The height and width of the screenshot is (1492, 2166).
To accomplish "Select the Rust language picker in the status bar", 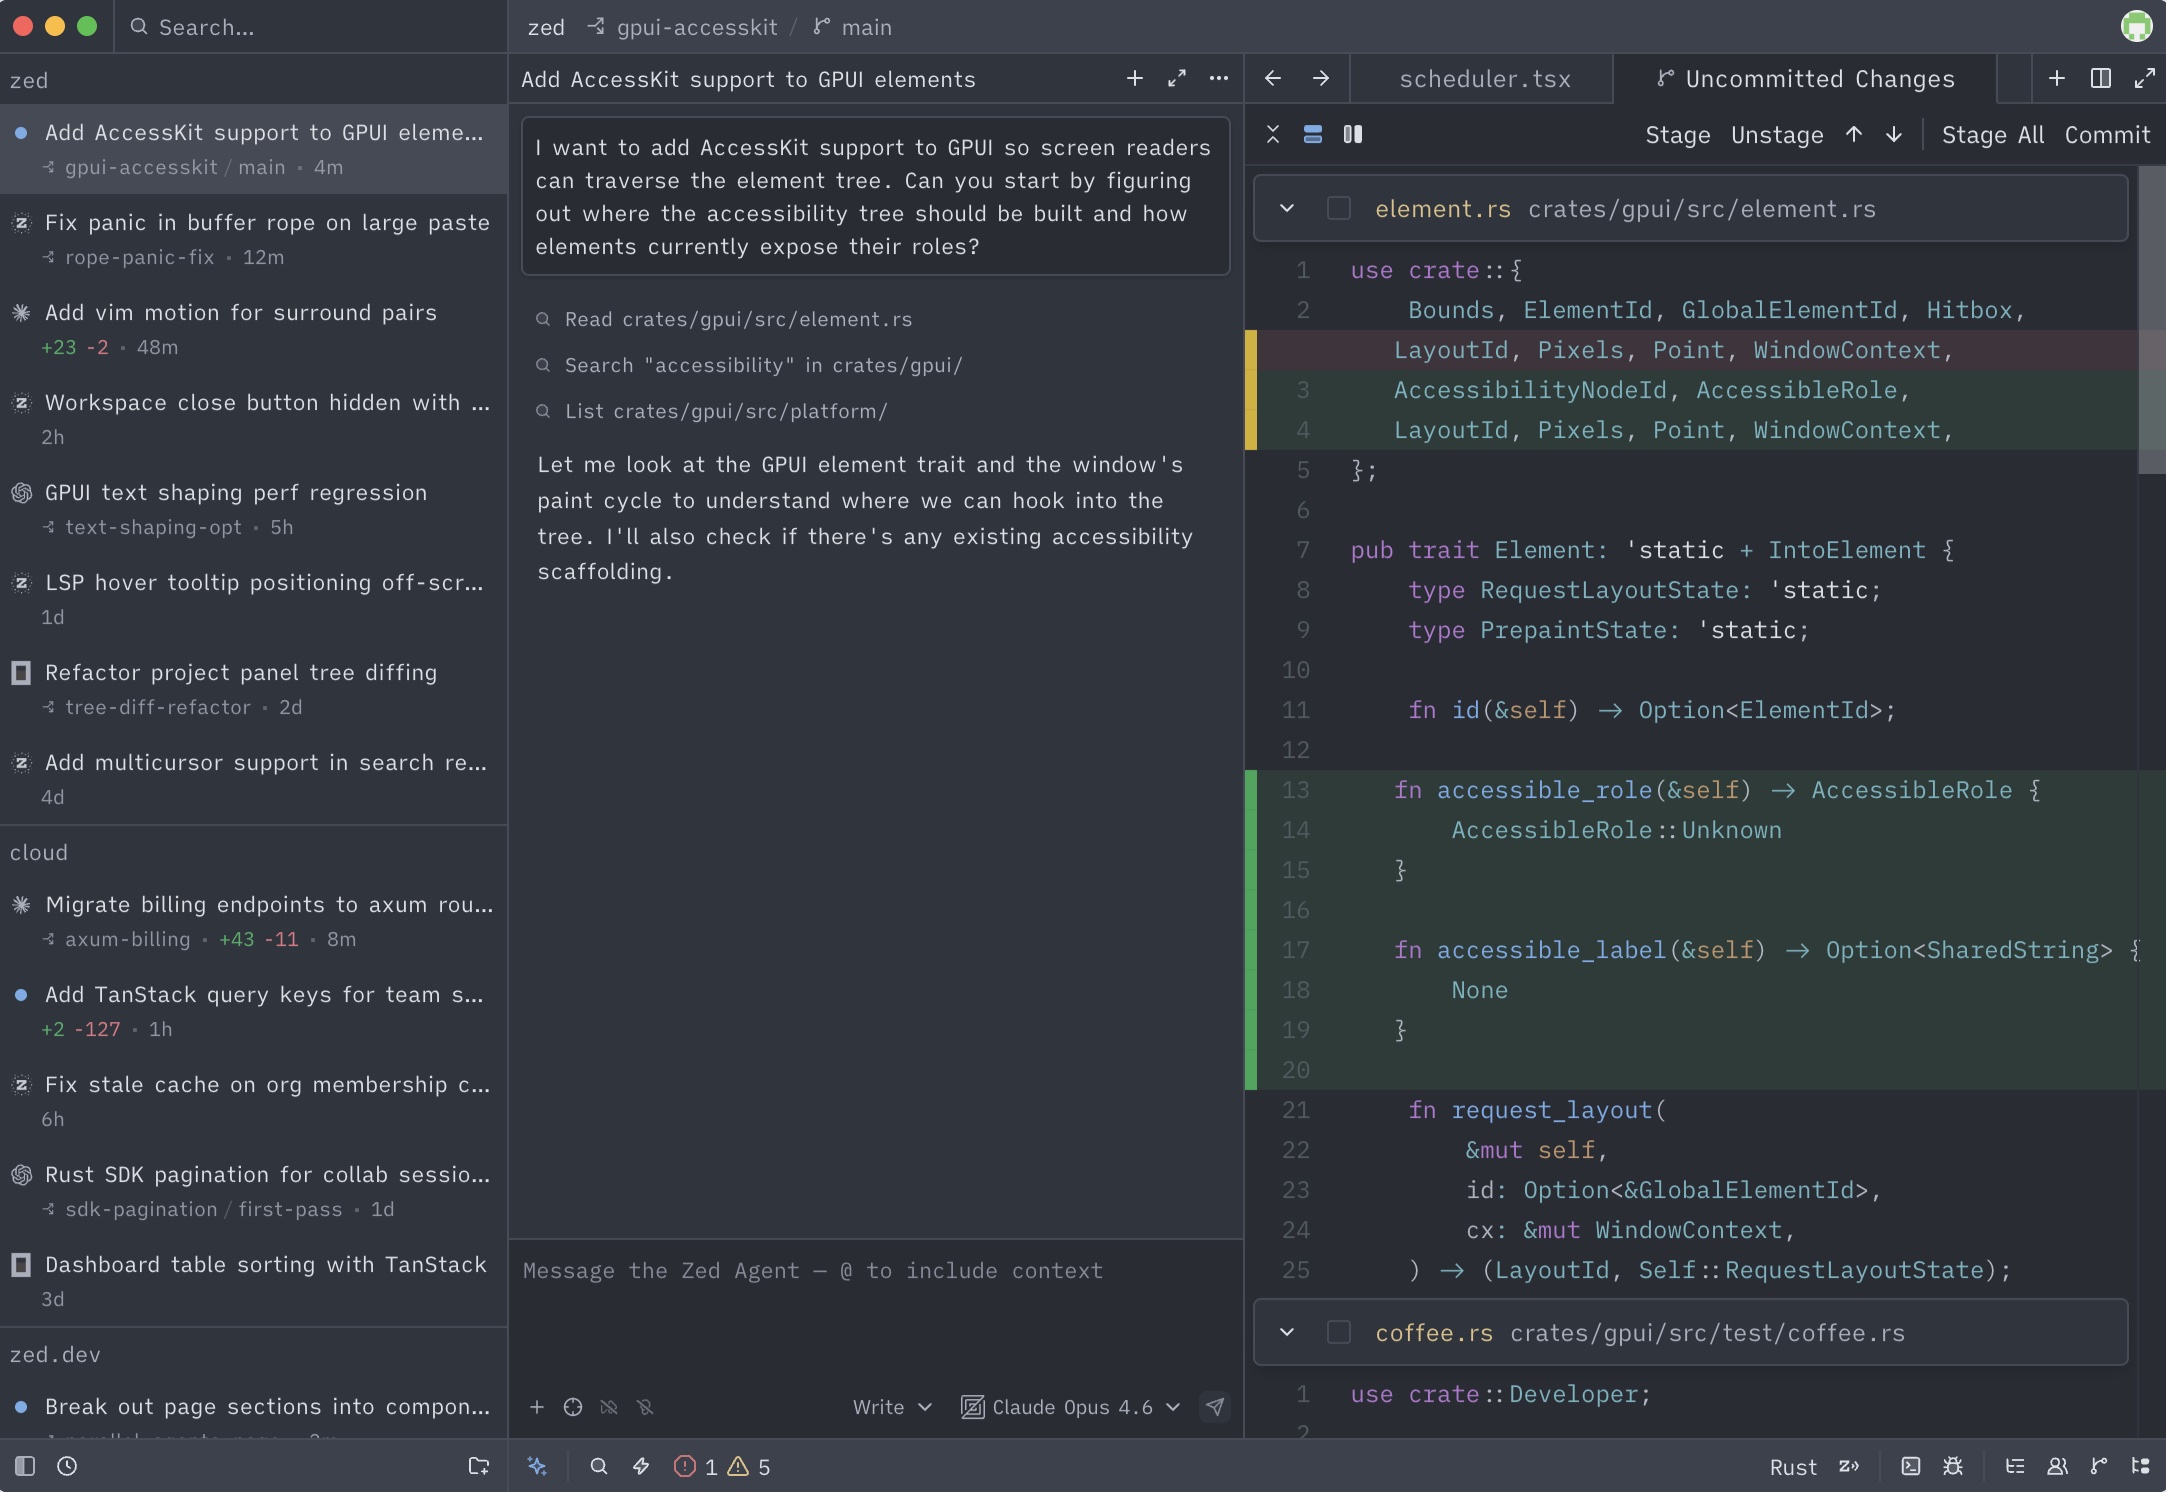I will pos(1793,1467).
